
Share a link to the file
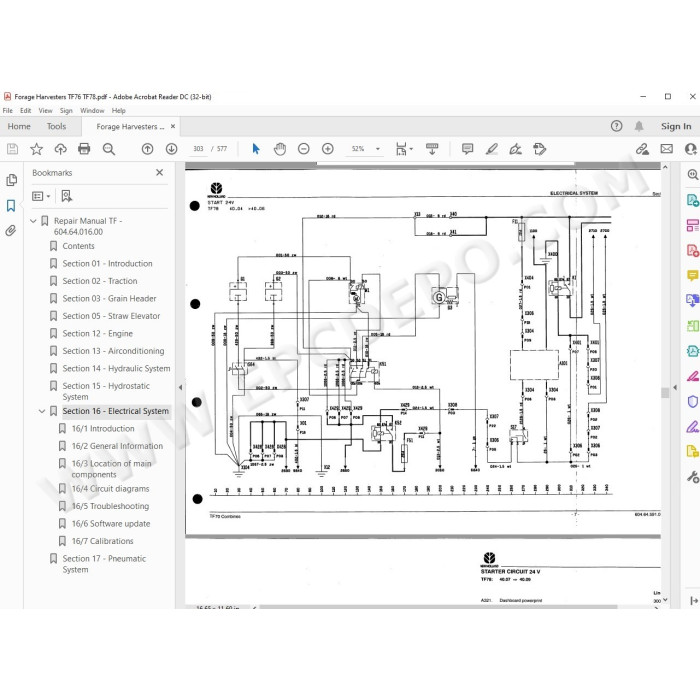coord(642,149)
